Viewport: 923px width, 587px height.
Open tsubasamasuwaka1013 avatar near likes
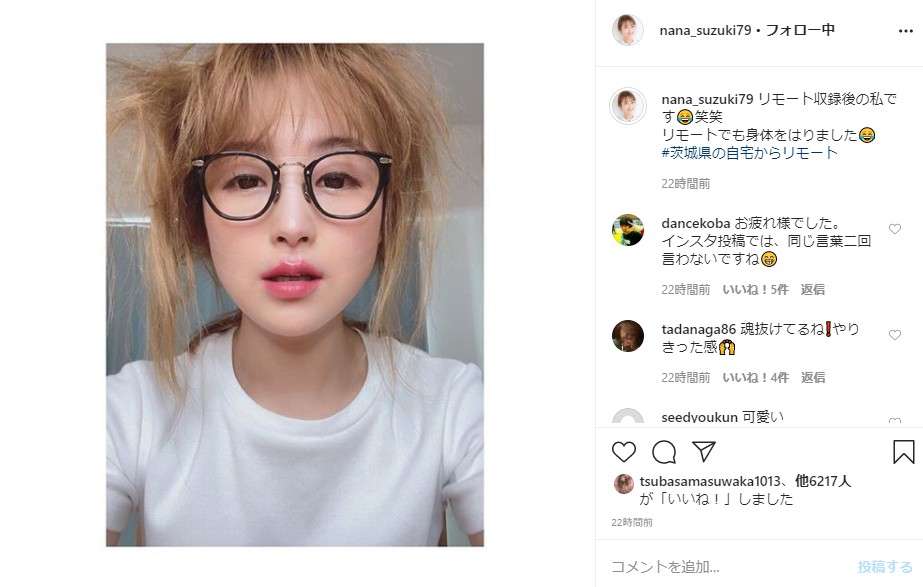623,484
